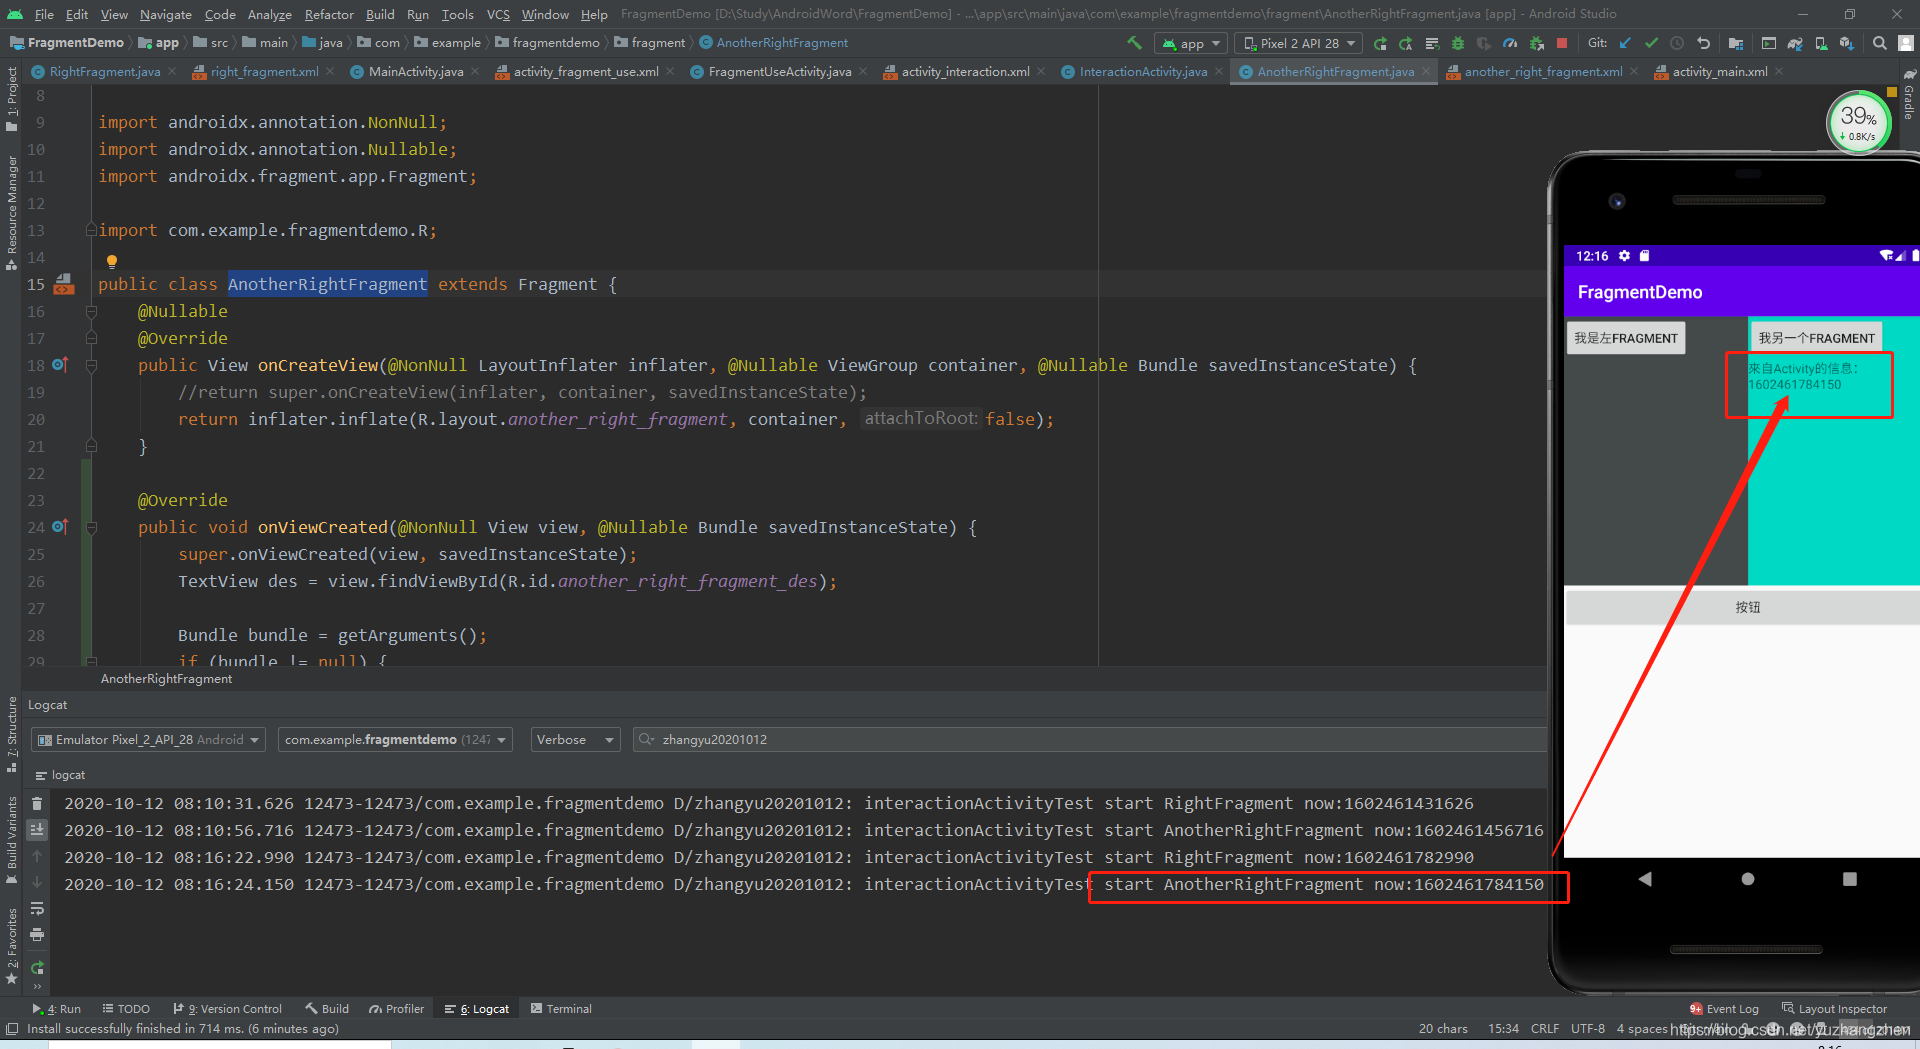This screenshot has height=1049, width=1920.
Task: Click the lightbulb intention icon in editor
Action: (112, 262)
